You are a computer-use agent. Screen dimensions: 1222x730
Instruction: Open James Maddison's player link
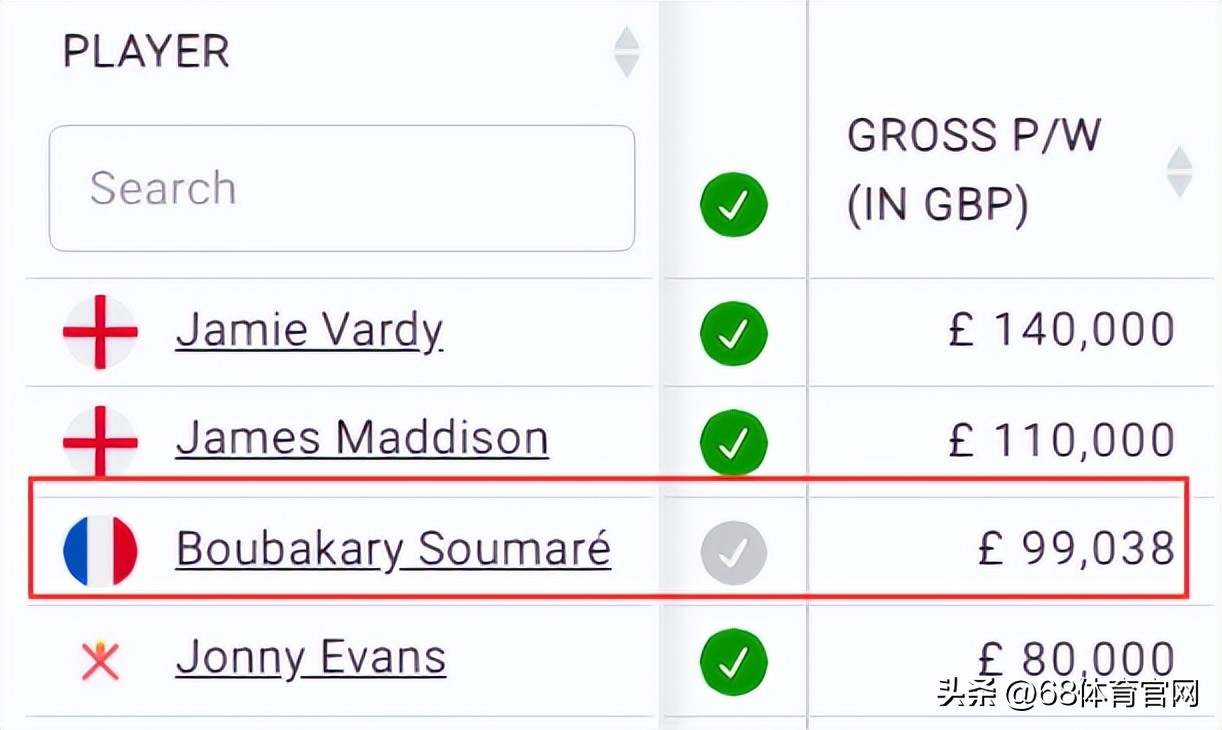pos(362,440)
